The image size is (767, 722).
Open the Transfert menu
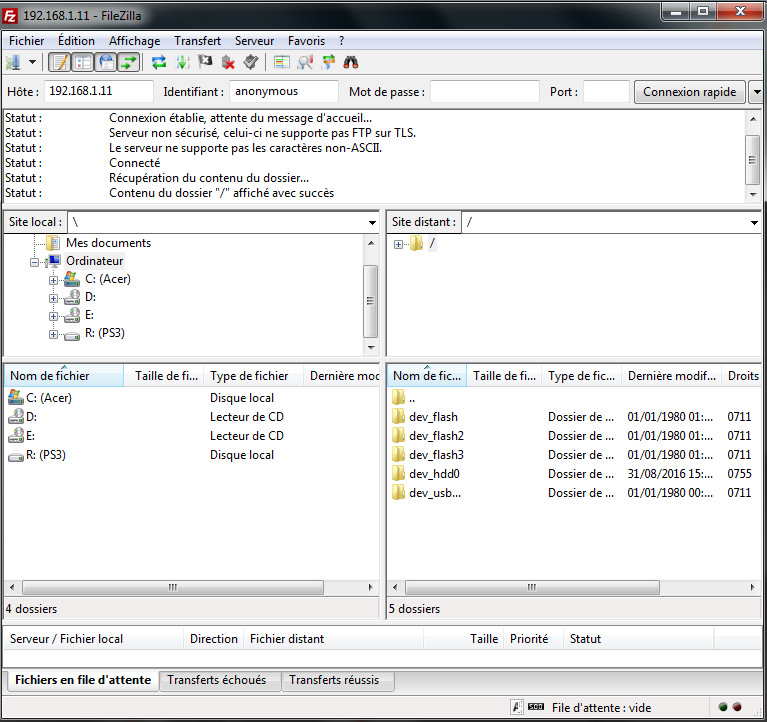tap(198, 41)
